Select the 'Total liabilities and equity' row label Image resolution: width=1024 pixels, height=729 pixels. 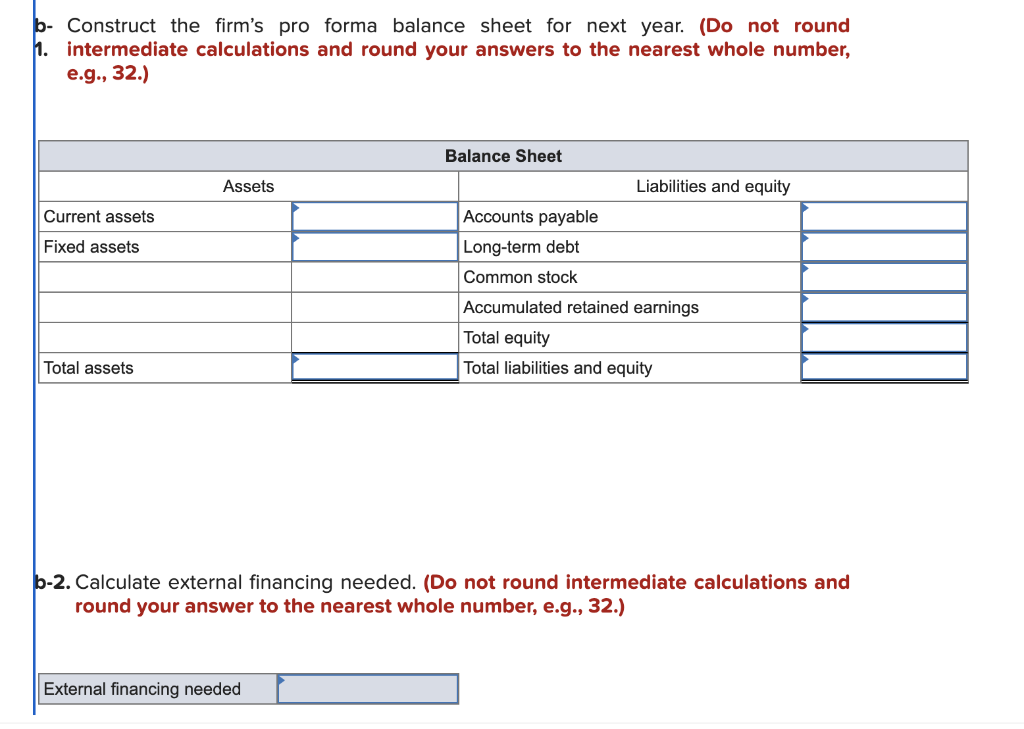pos(558,368)
